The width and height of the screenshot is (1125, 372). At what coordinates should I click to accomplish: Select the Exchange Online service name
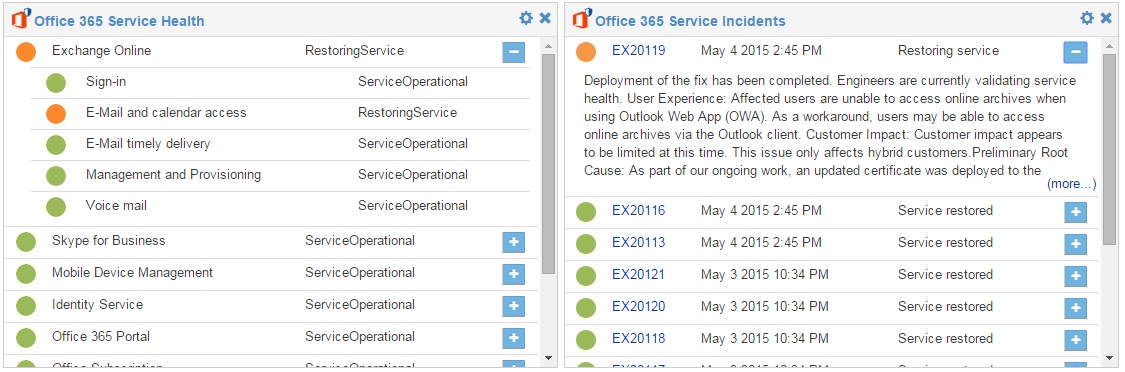(101, 51)
